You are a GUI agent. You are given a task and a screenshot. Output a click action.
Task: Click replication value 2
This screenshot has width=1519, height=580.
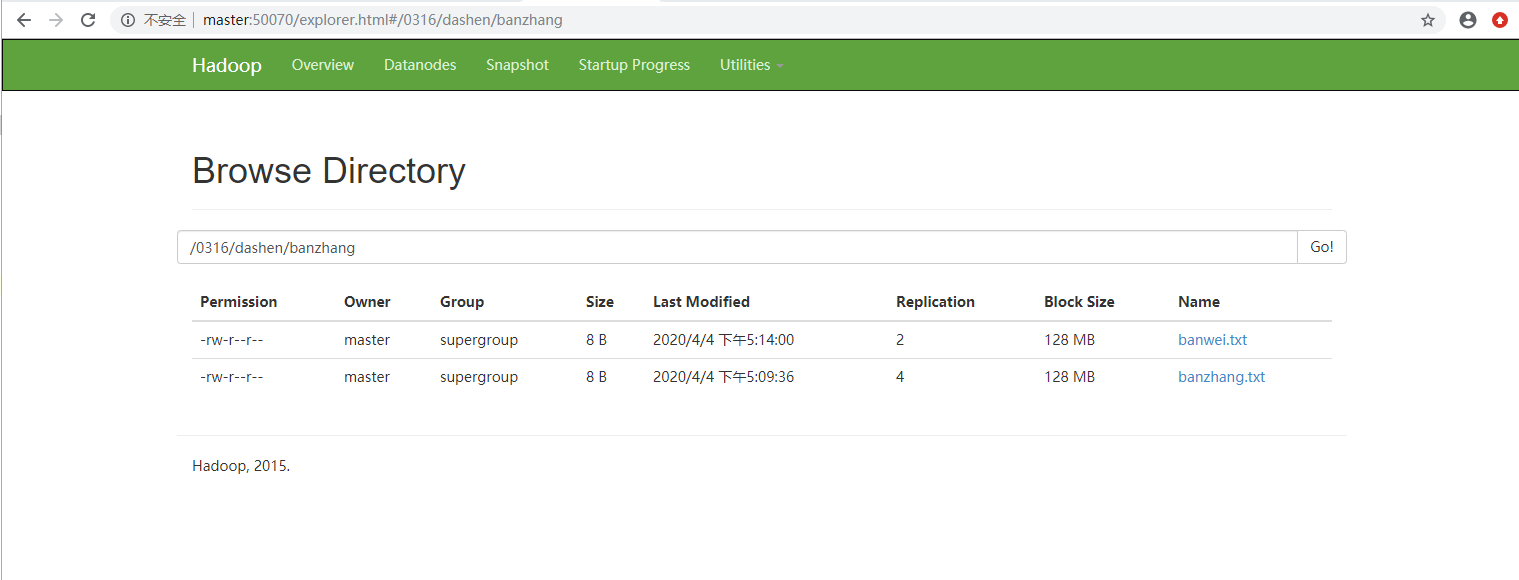[x=900, y=340]
